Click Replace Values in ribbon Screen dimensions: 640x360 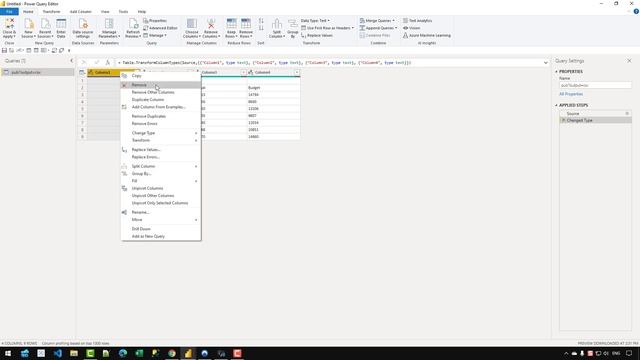click(317, 35)
